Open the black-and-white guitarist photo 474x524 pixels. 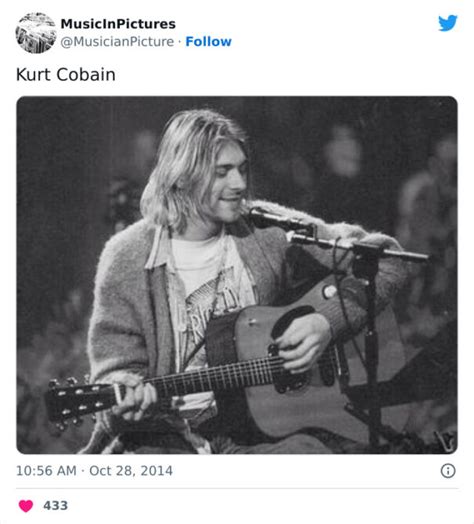[x=237, y=275]
